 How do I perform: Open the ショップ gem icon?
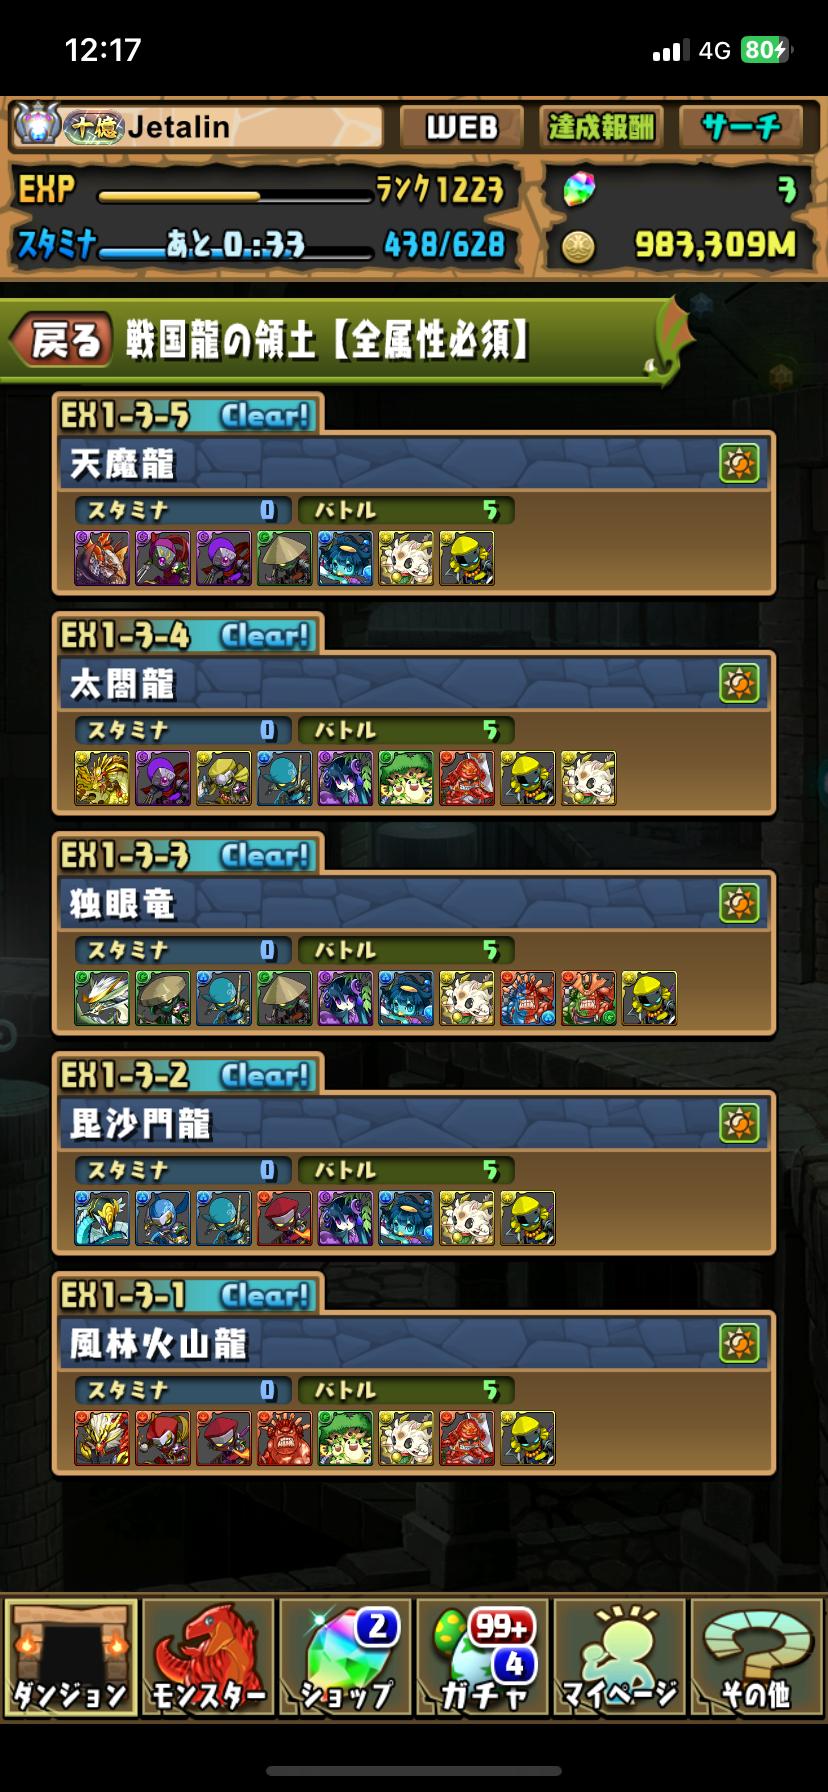click(345, 1657)
